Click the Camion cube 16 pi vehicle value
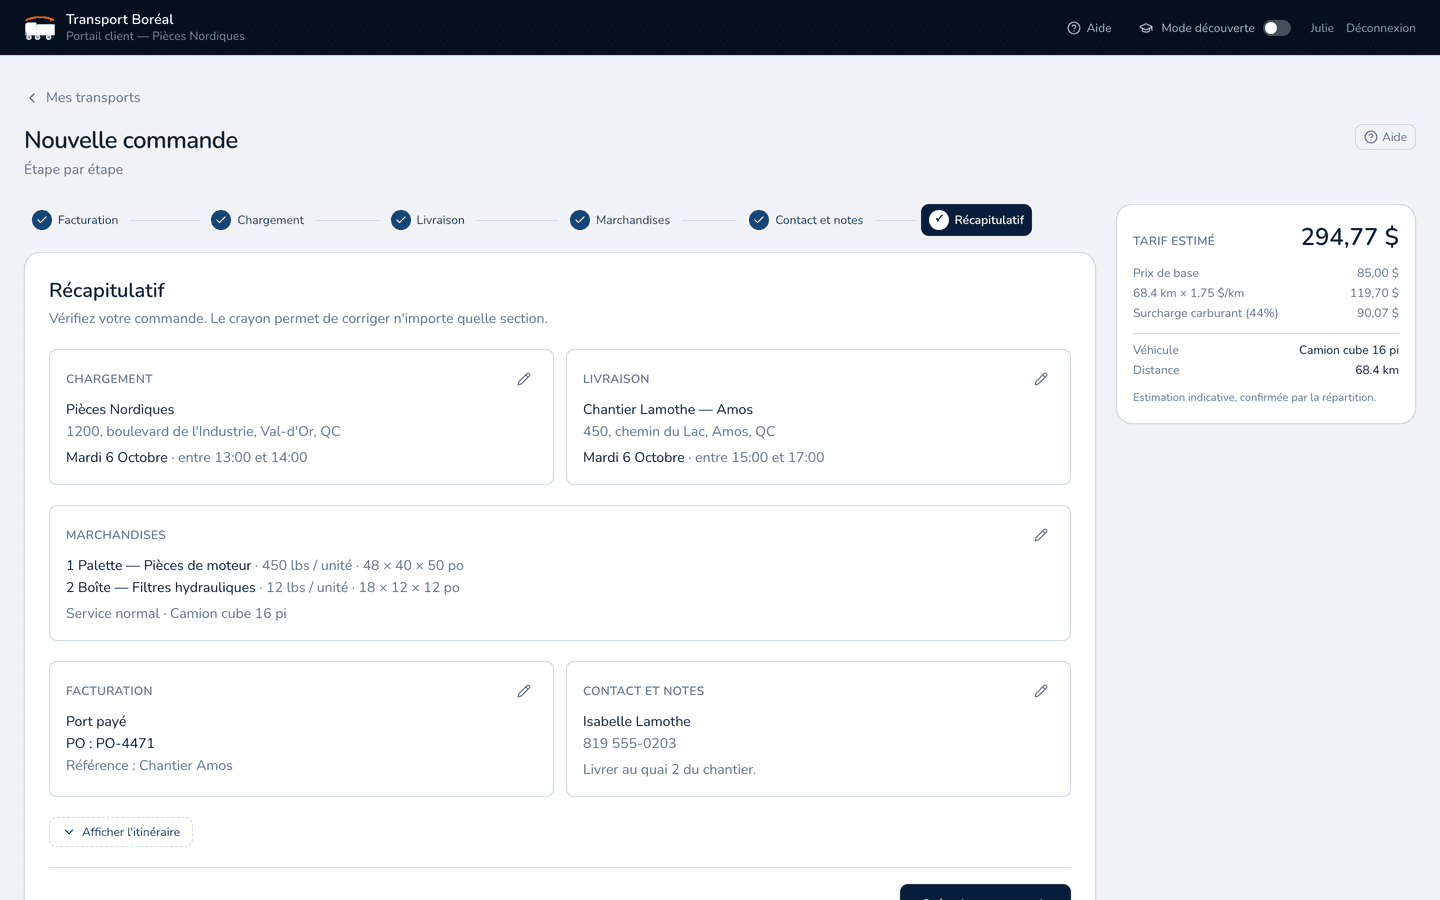The image size is (1440, 900). tap(1348, 350)
